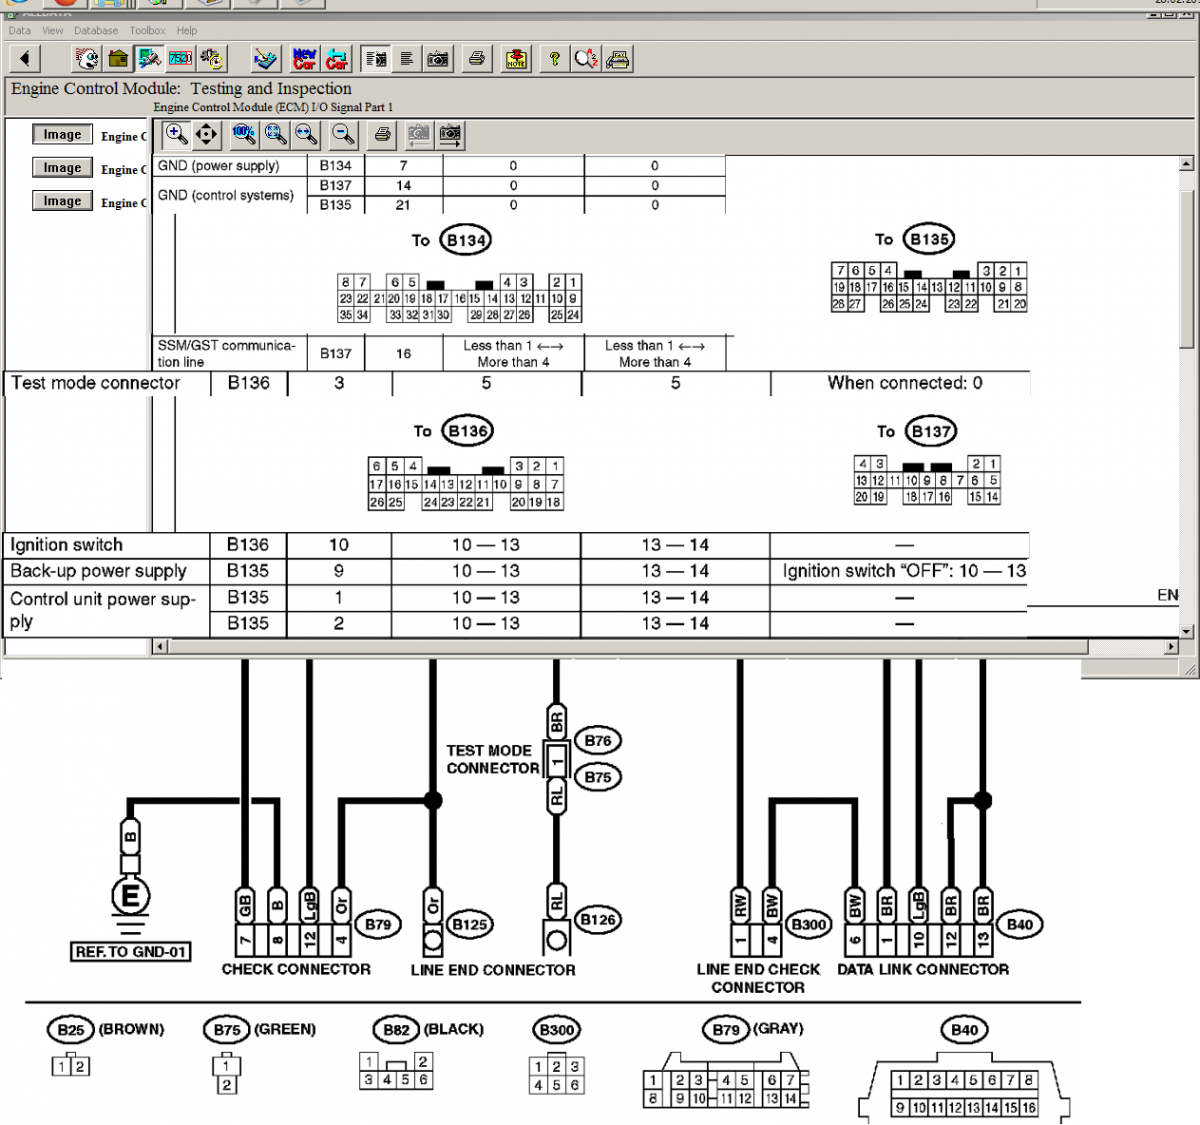Screen dimensions: 1200x1125
Task: Click the third Image button
Action: pos(62,201)
